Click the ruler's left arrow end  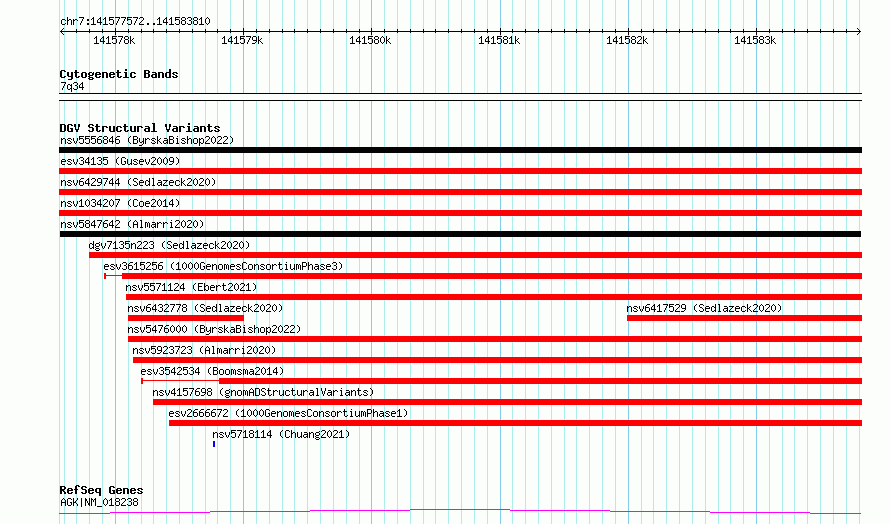(62, 31)
